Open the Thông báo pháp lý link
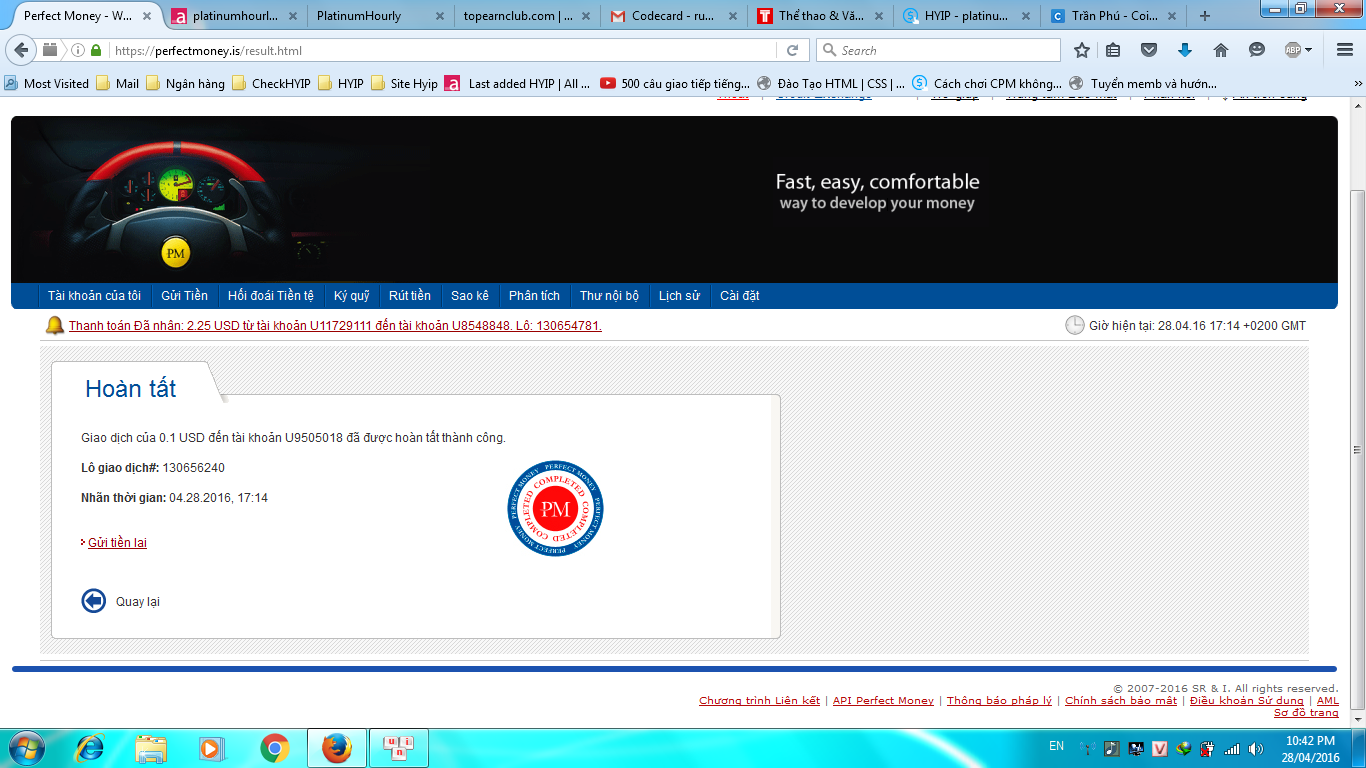 (999, 701)
